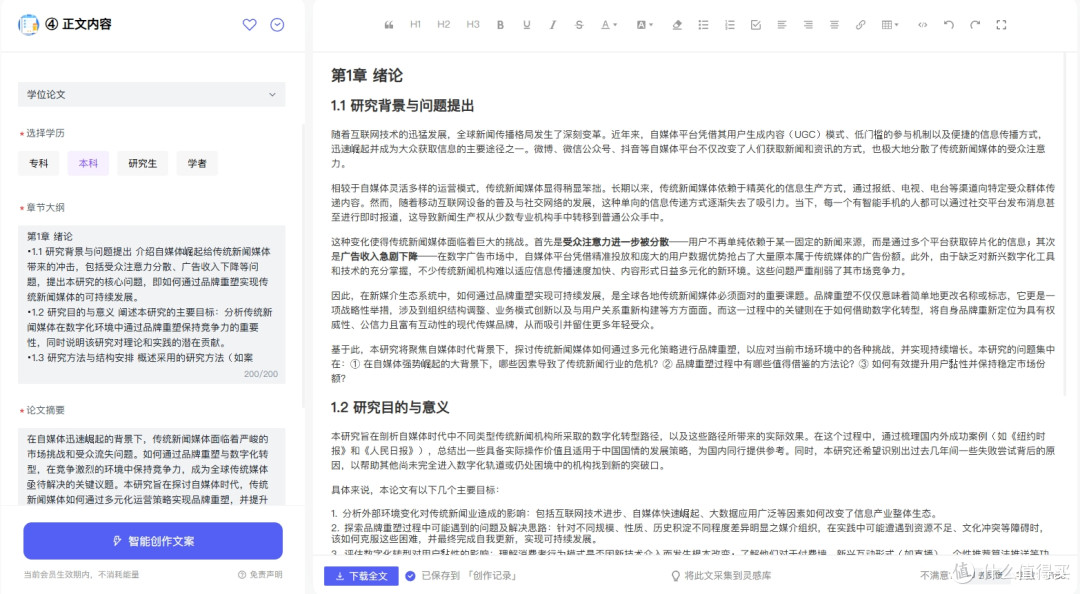
Task: Click the line 具体来说，本论文有以下几个主要目标
Action: [415, 490]
